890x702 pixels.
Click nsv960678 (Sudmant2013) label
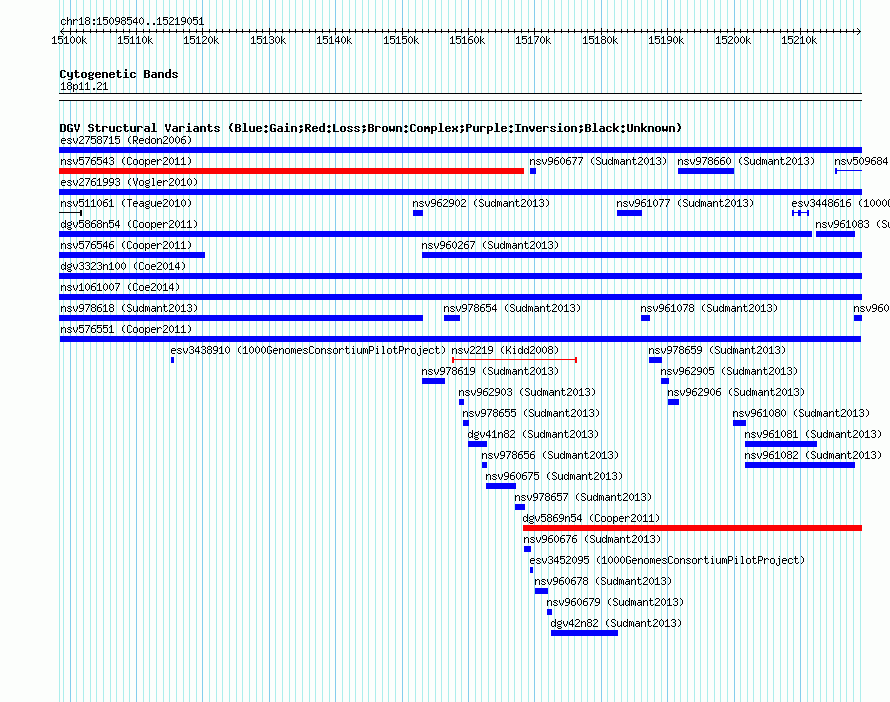[x=603, y=581]
